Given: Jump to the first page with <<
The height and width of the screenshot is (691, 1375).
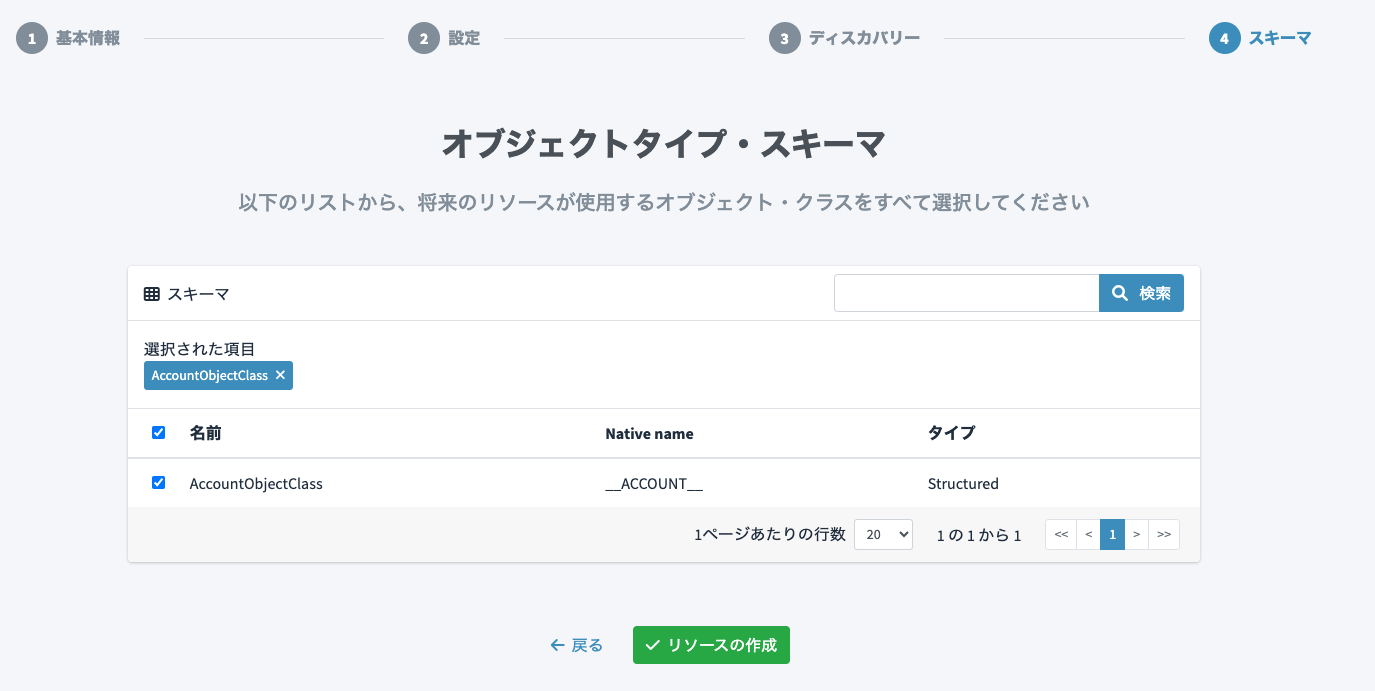Looking at the screenshot, I should point(1061,534).
